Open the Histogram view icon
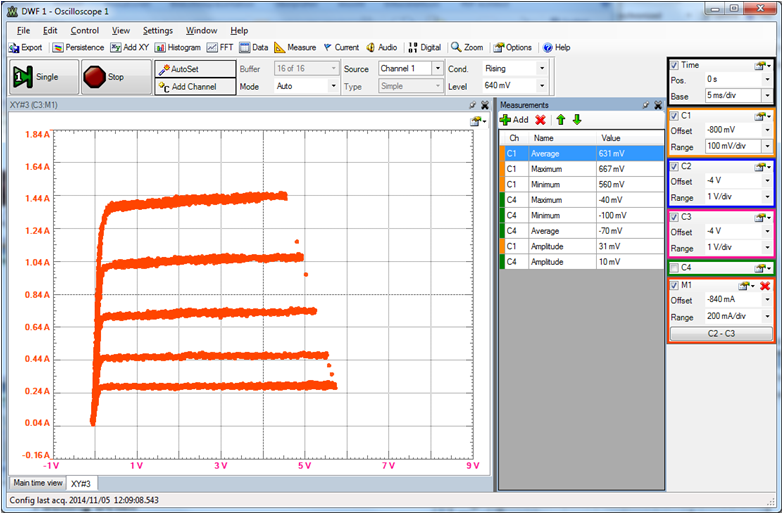783x514 pixels. [160, 47]
